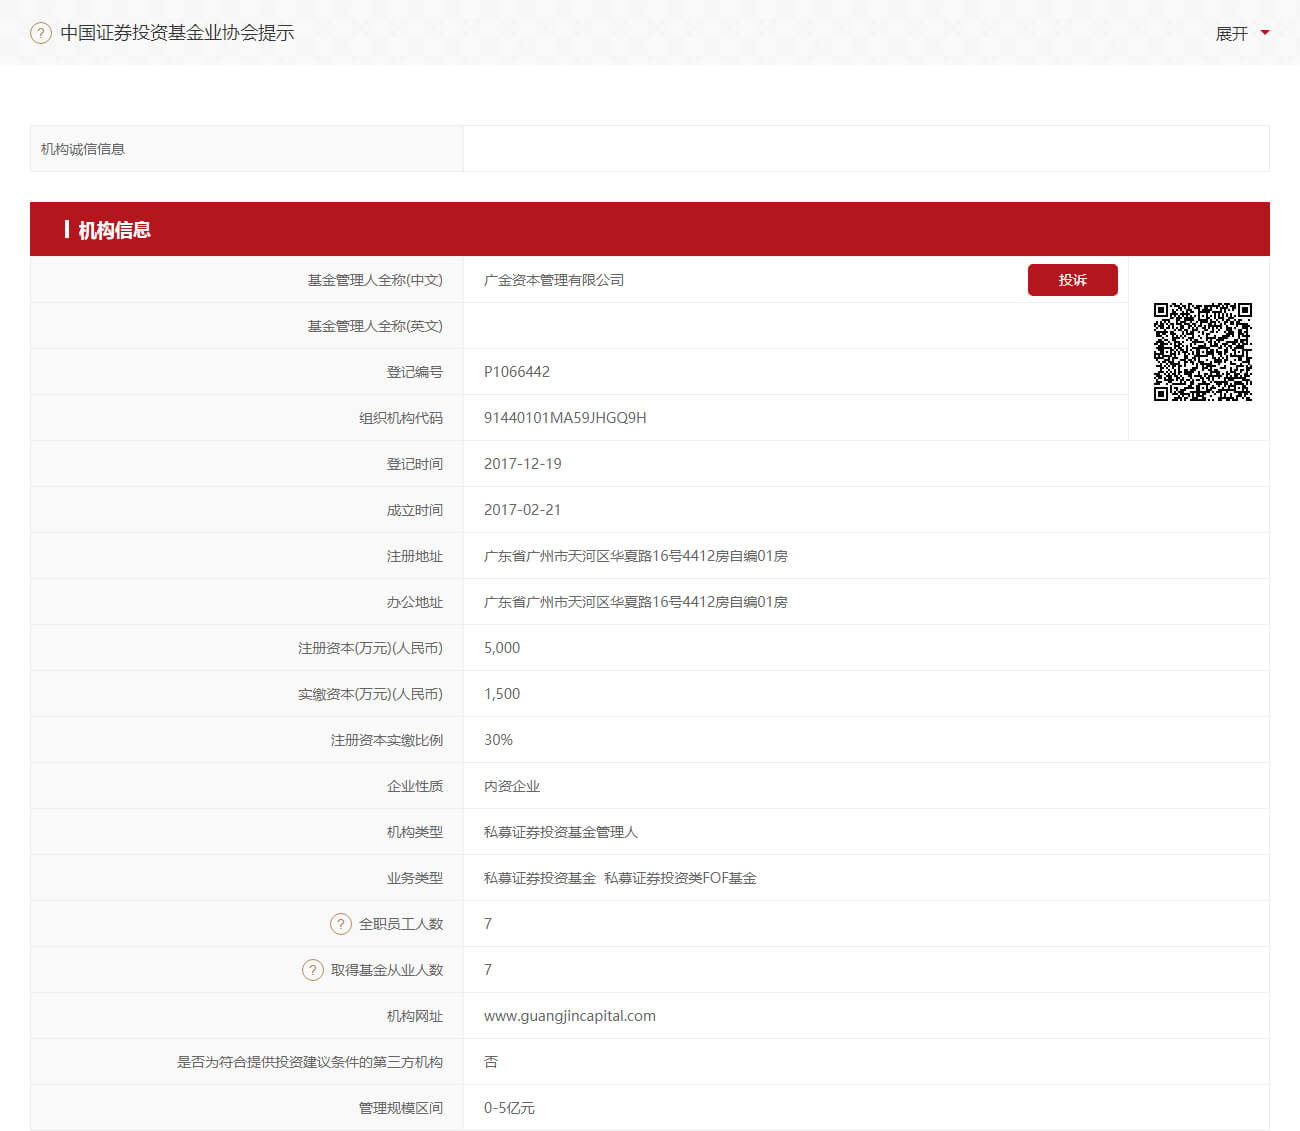Select establishment date 2017-02-21
The height and width of the screenshot is (1131, 1300).
click(x=523, y=510)
